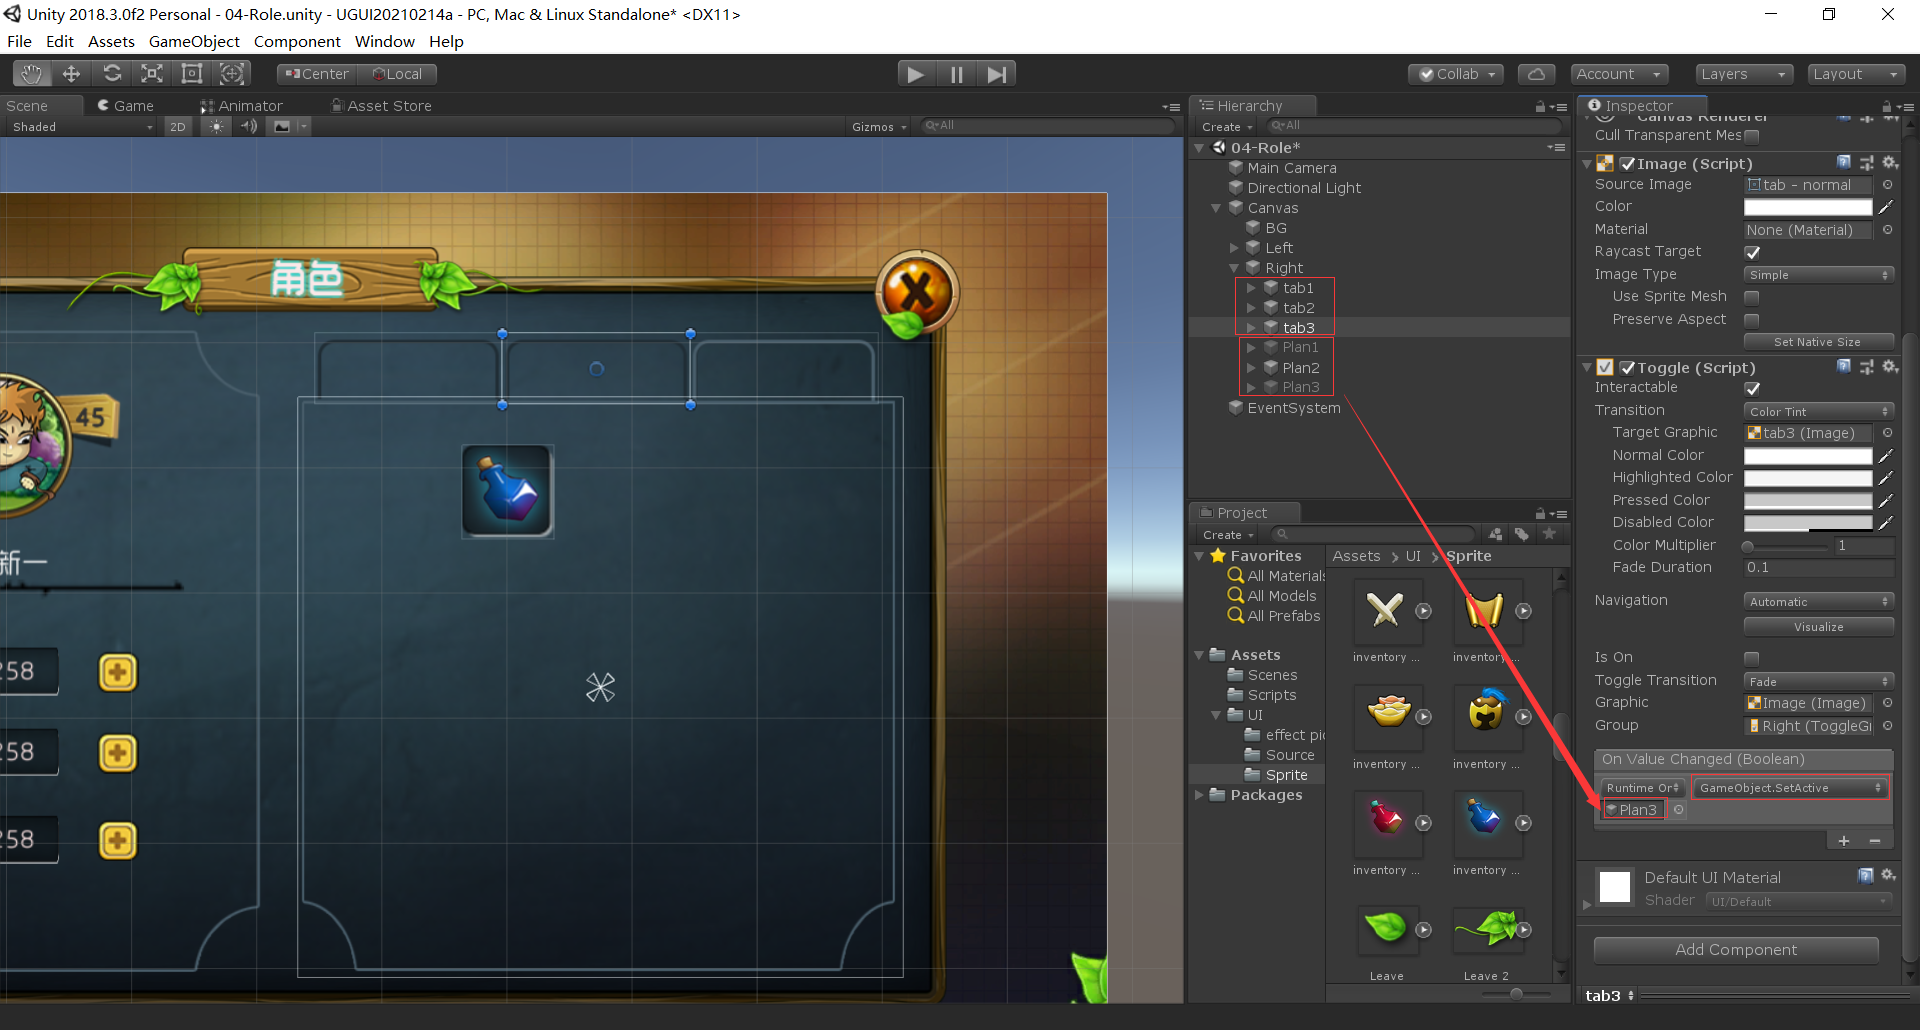Open the cloud services icon
Viewport: 1920px width, 1030px height.
pos(1537,74)
